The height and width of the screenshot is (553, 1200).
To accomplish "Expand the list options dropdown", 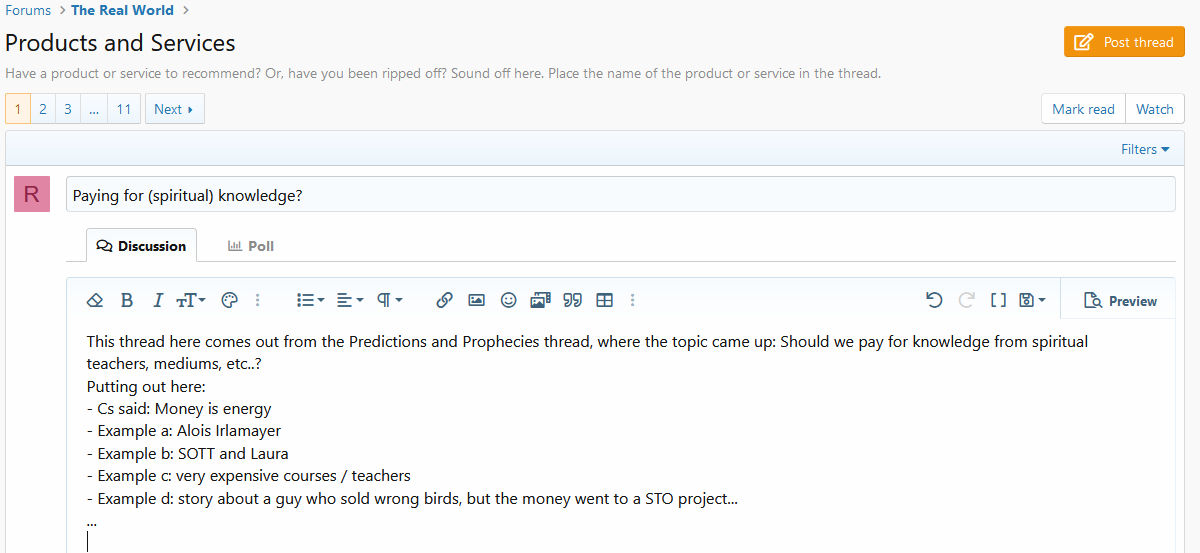I will point(310,300).
